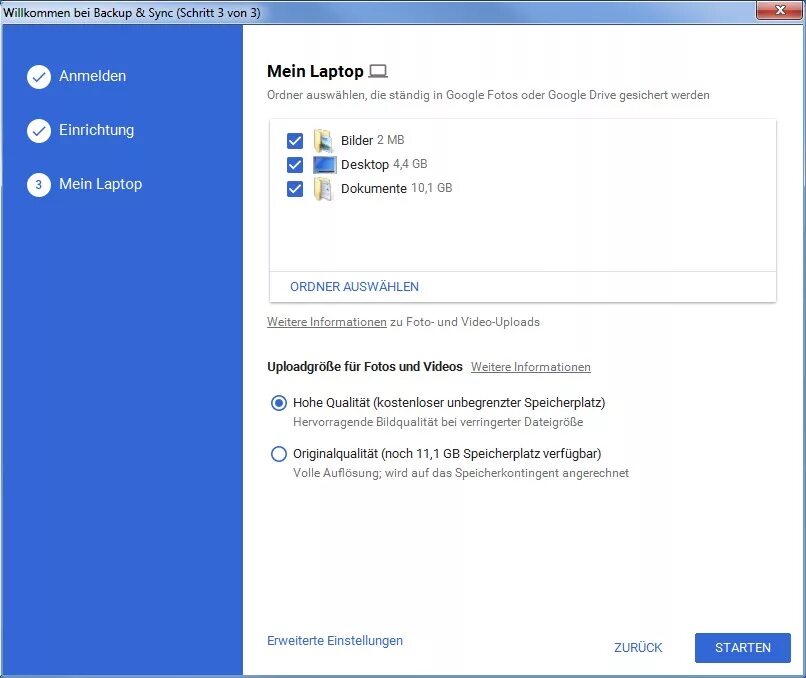Click the Dokumente folder icon
Viewport: 806px width, 678px height.
click(x=324, y=189)
